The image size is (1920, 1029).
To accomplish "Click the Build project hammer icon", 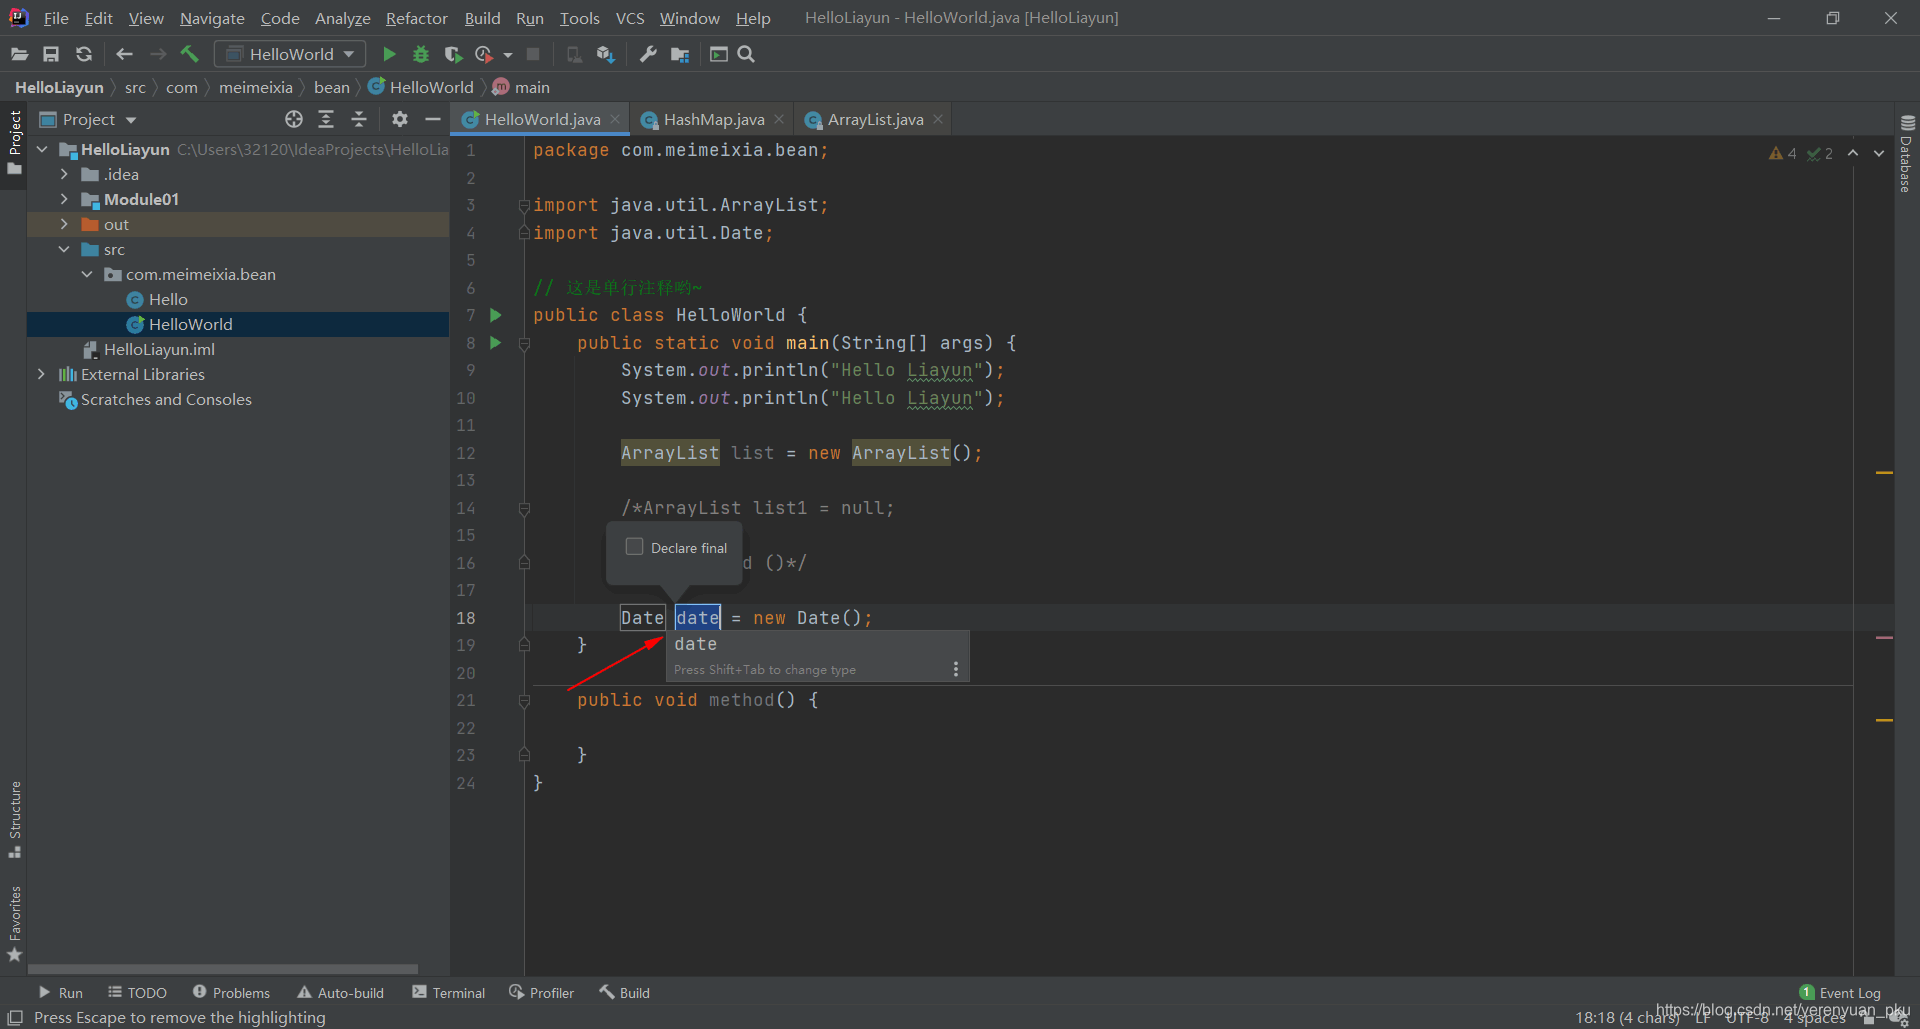I will (x=190, y=54).
